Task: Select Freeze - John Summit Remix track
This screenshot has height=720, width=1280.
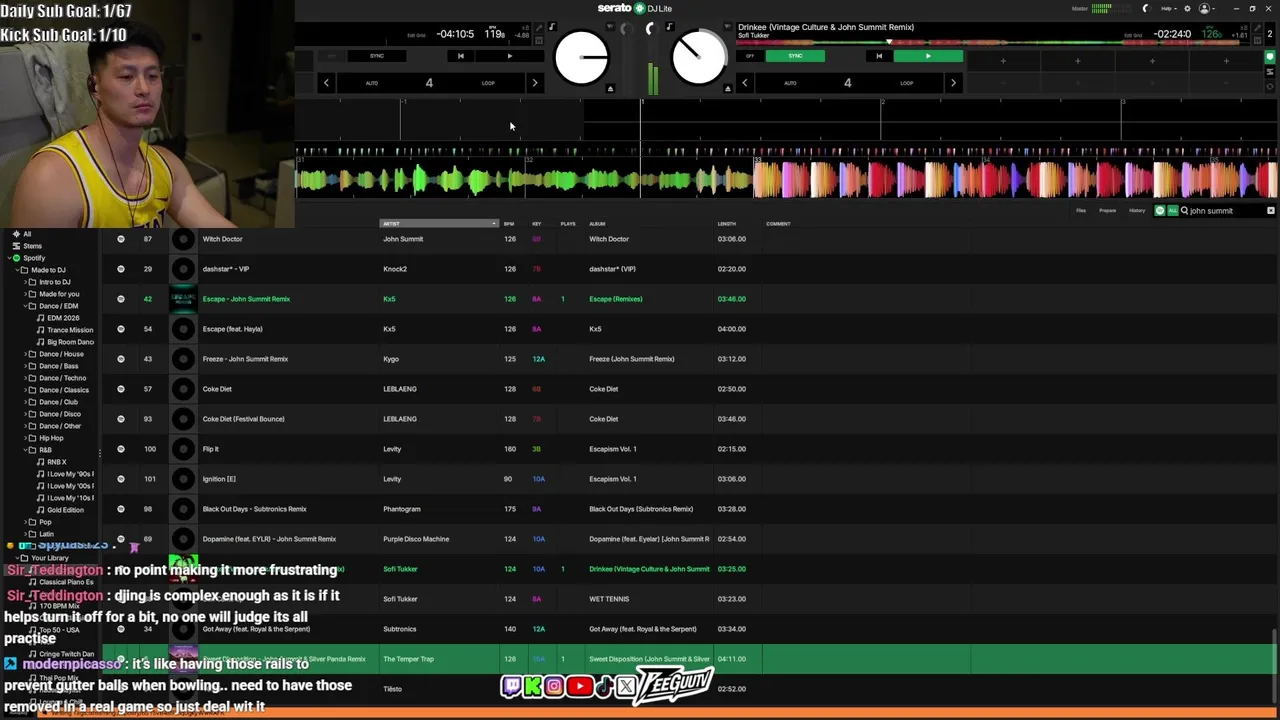Action: pos(689,359)
